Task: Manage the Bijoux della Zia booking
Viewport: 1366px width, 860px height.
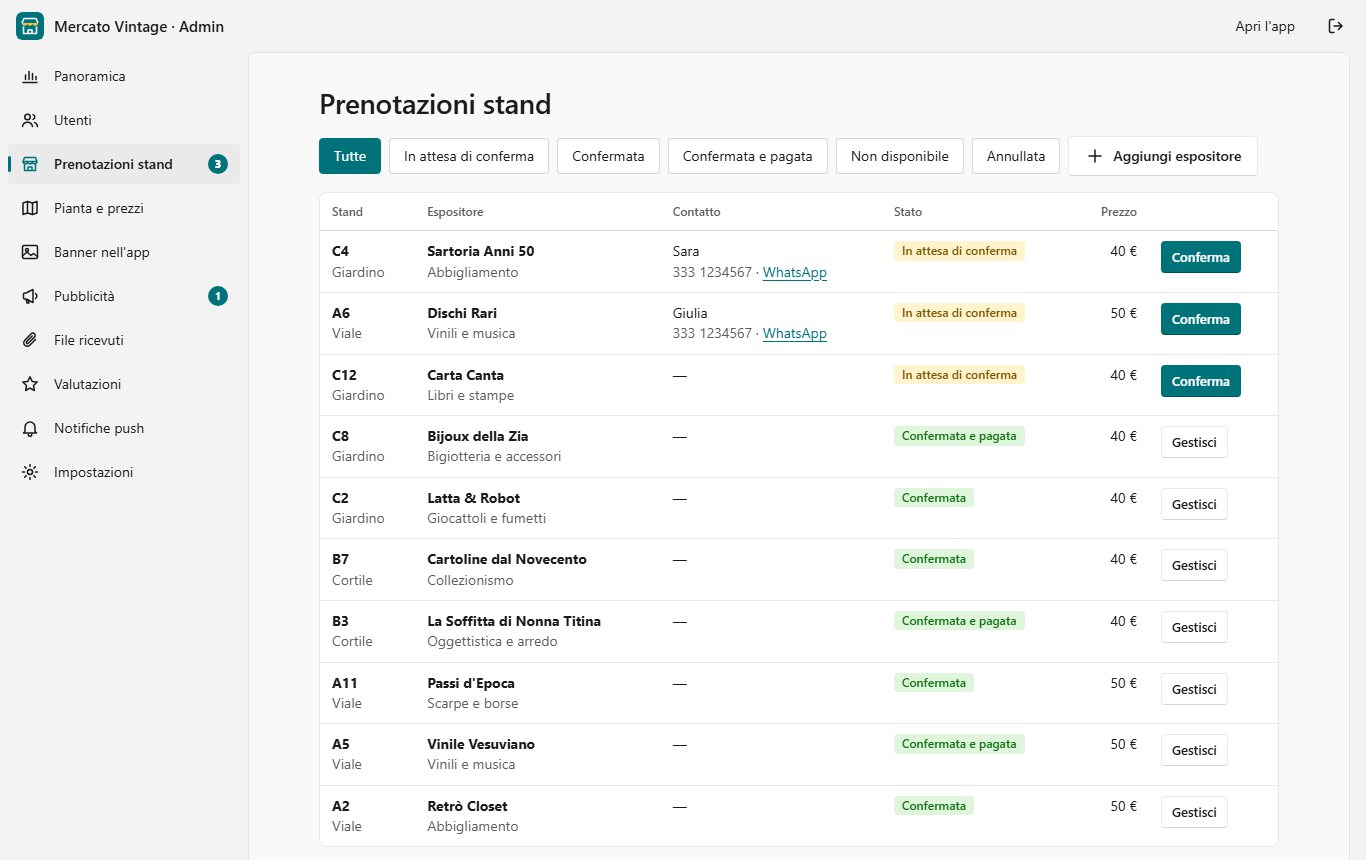Action: [1194, 442]
